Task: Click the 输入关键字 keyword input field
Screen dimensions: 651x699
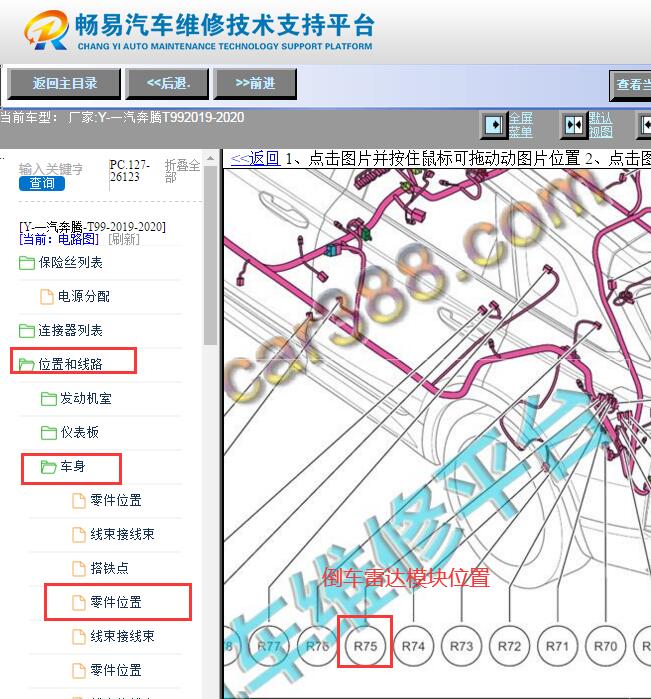Action: click(51, 169)
